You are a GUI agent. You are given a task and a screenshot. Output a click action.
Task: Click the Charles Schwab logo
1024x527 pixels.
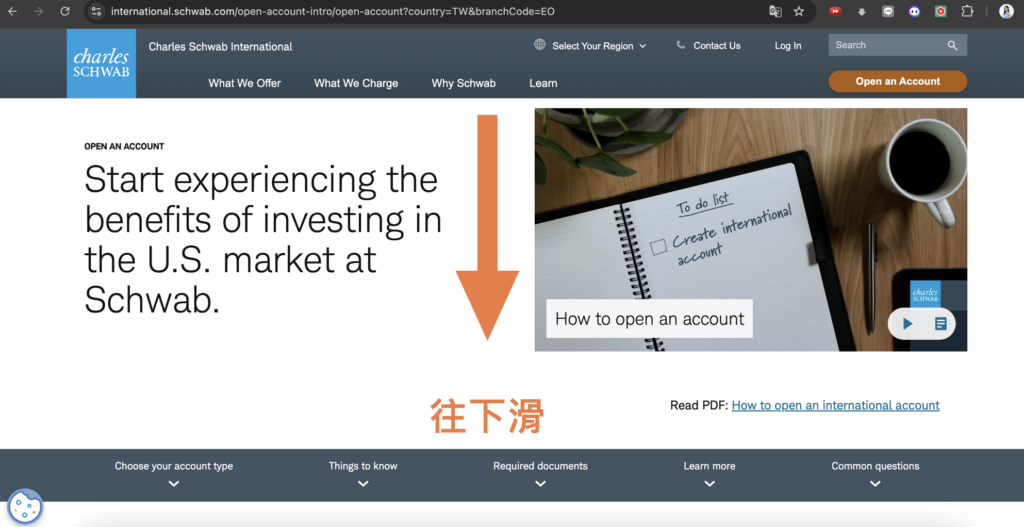click(101, 63)
